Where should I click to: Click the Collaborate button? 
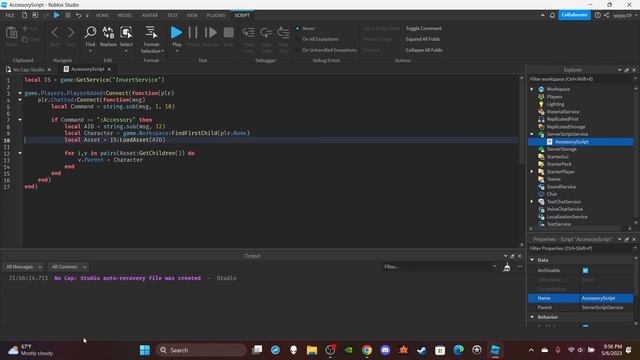click(x=574, y=15)
